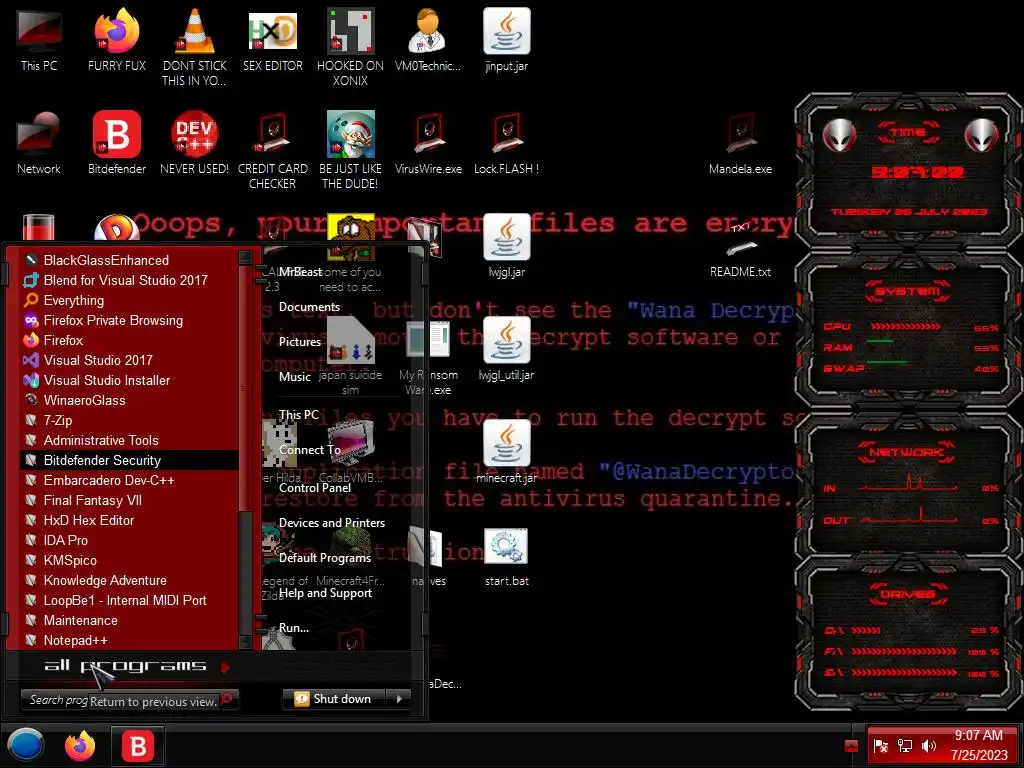Open the This PC desktop icon
This screenshot has width=1024, height=768.
pyautogui.click(x=39, y=39)
